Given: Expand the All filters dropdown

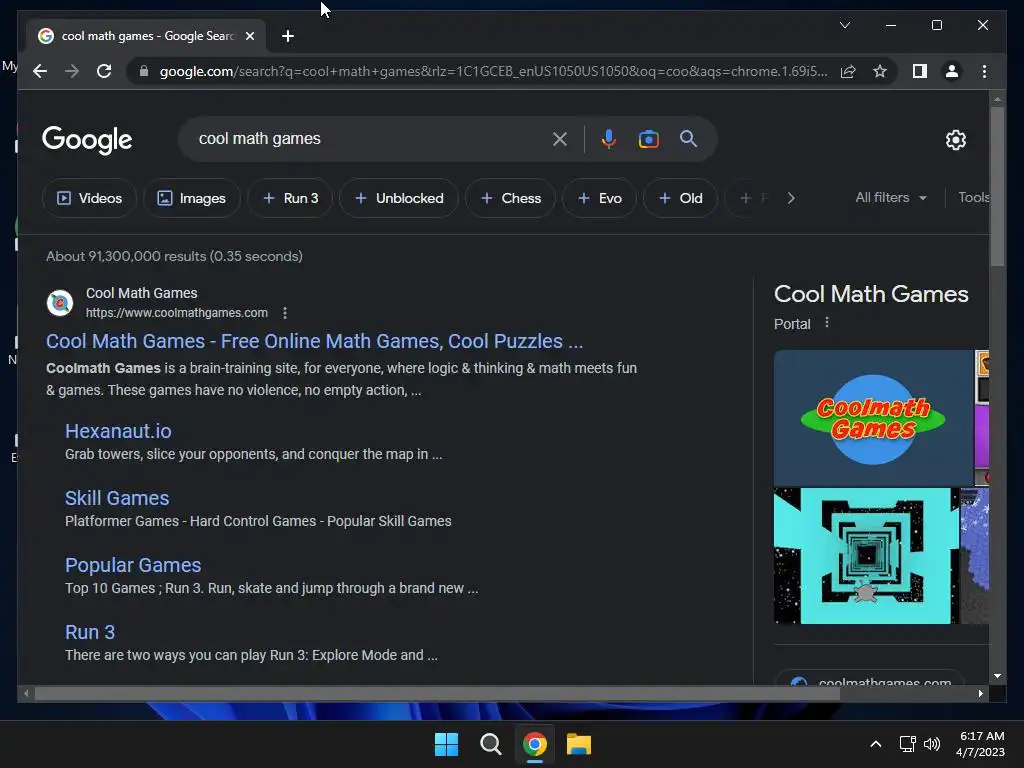Looking at the screenshot, I should [891, 197].
